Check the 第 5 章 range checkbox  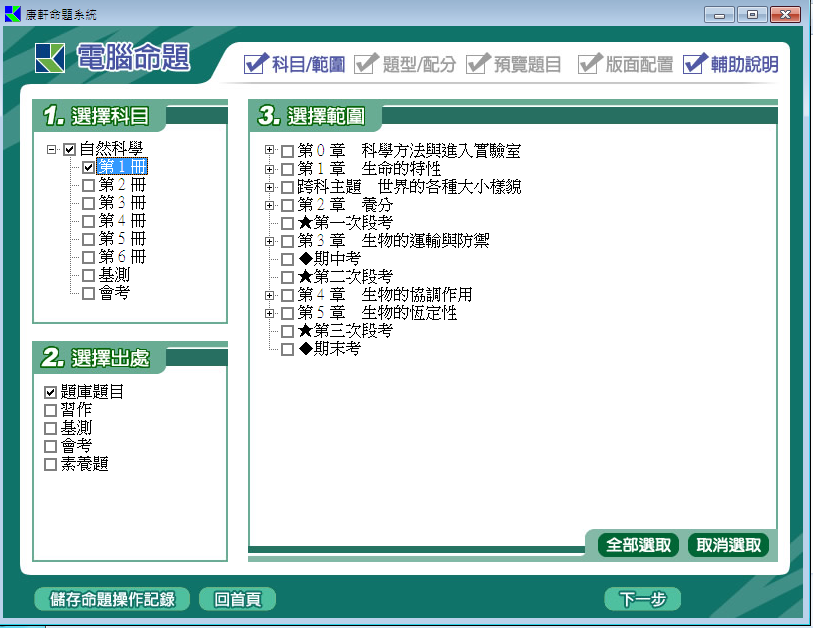point(287,314)
